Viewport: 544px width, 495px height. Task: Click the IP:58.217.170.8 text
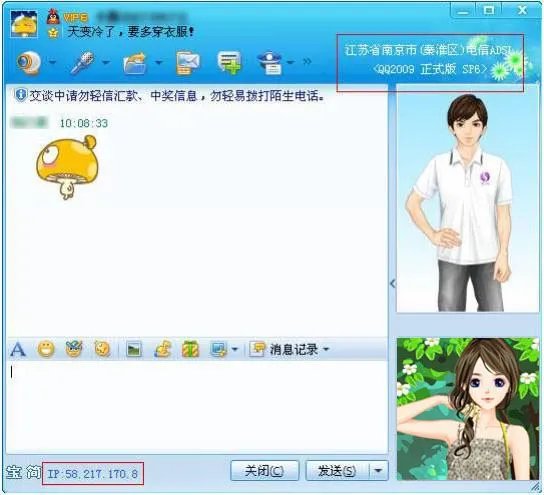pyautogui.click(x=93, y=473)
